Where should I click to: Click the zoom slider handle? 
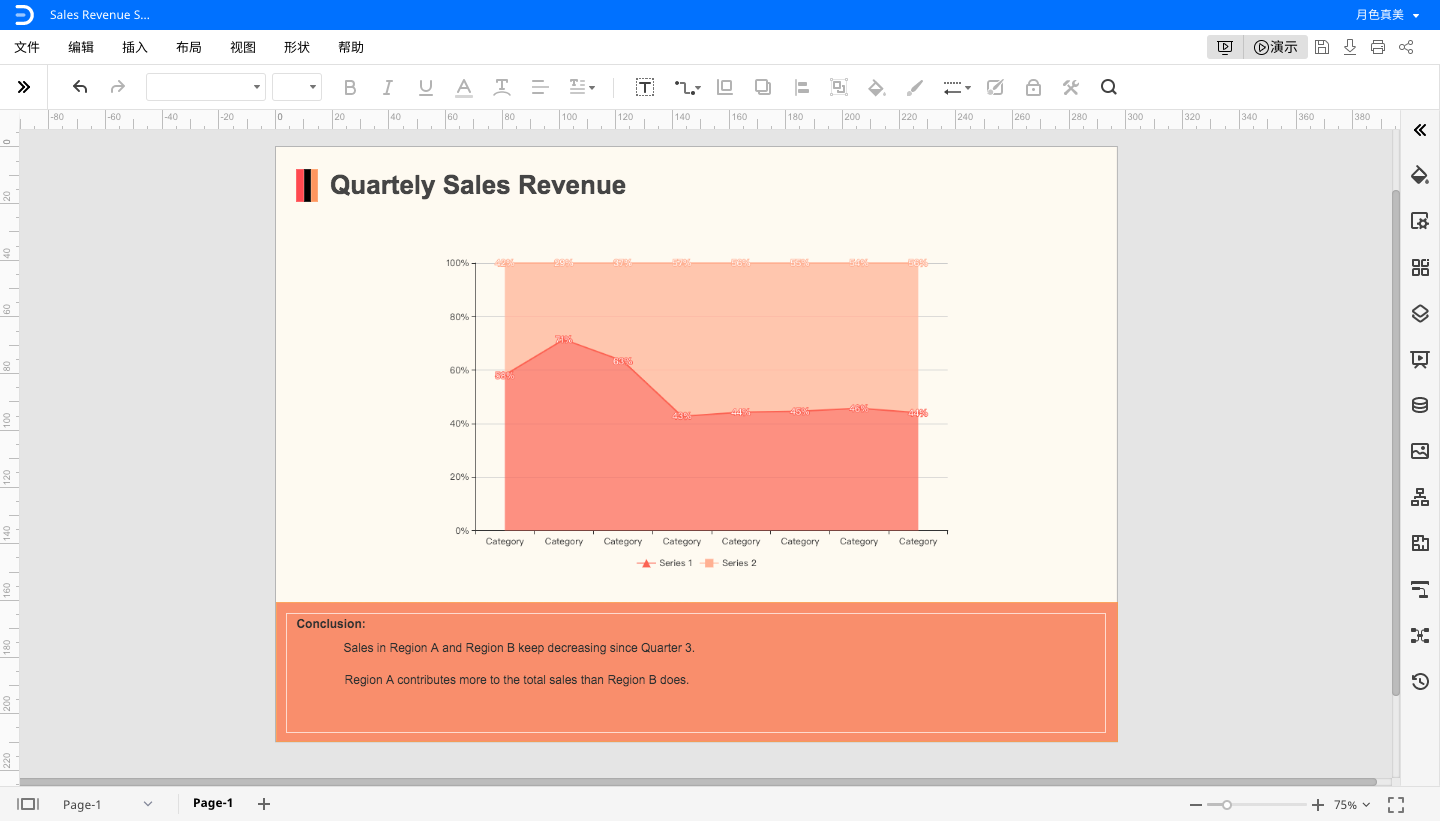pos(1226,805)
